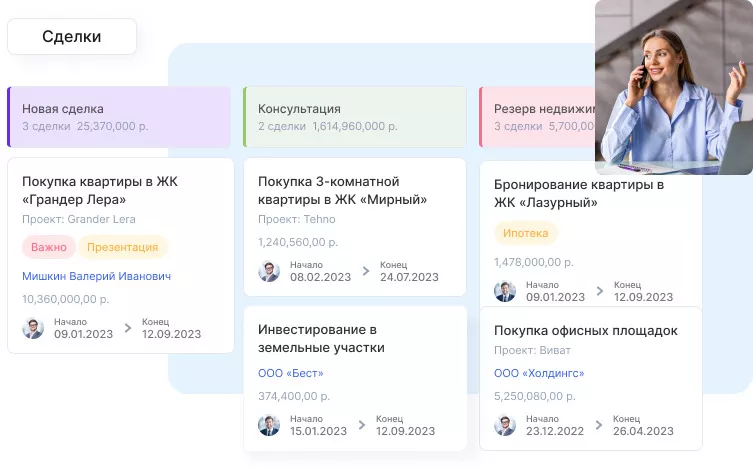Click date arrow on office purchase card
The height and width of the screenshot is (470, 753).
(599, 425)
